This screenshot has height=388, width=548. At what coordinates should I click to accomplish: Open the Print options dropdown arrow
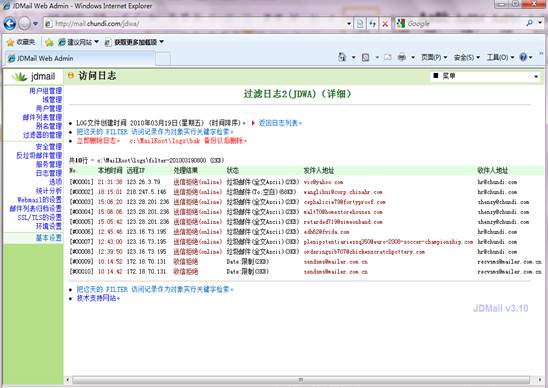(x=413, y=57)
